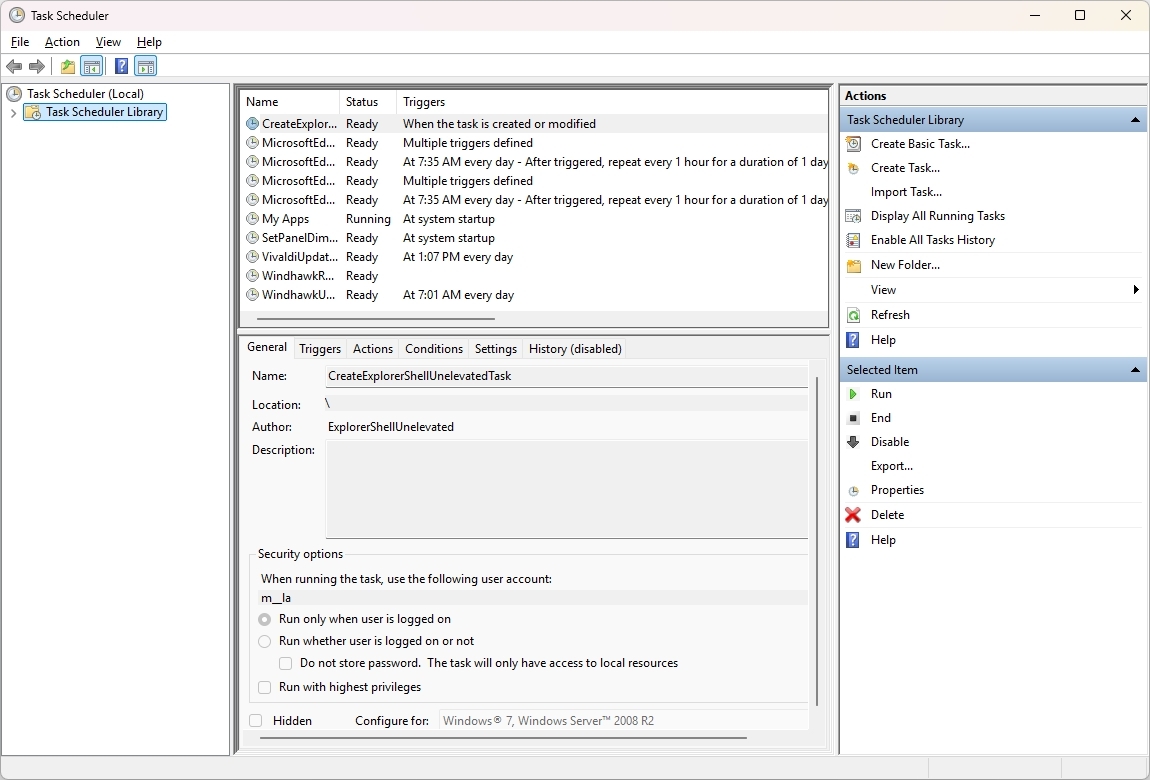
Task: Enable Run with highest privileges
Action: click(265, 687)
